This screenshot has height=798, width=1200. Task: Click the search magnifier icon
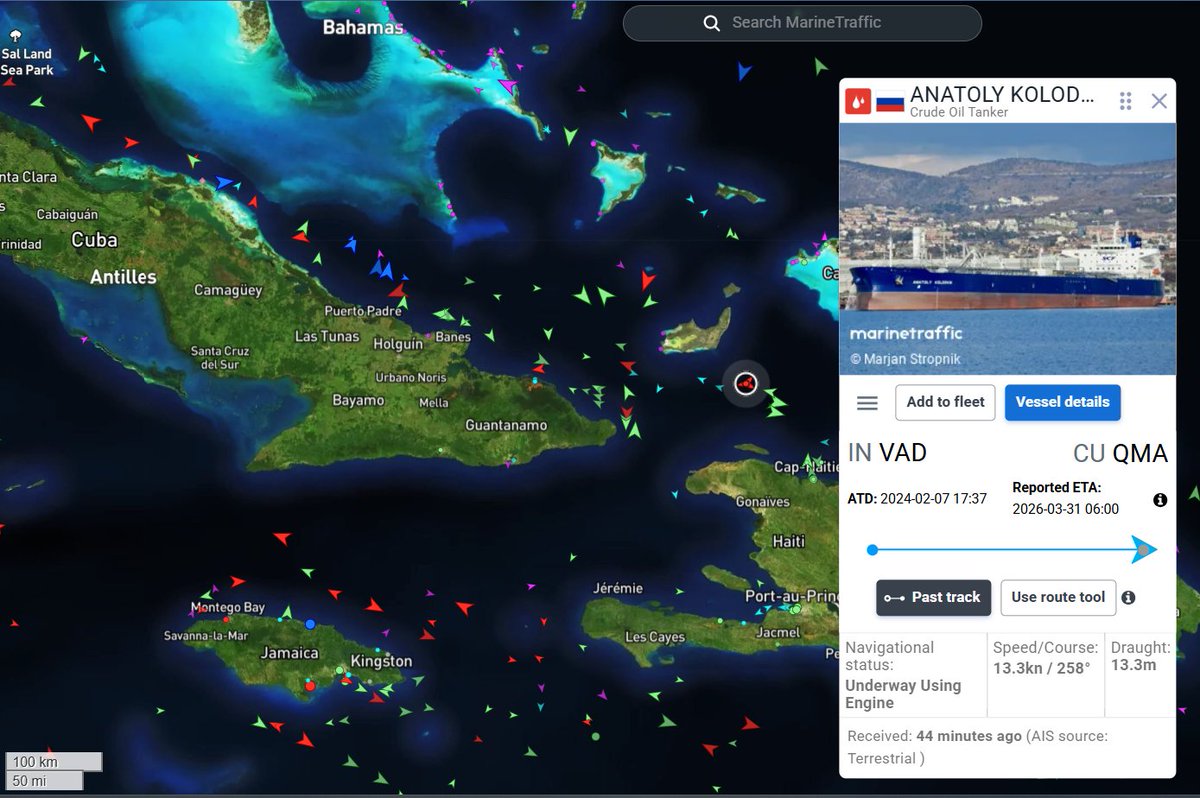710,23
